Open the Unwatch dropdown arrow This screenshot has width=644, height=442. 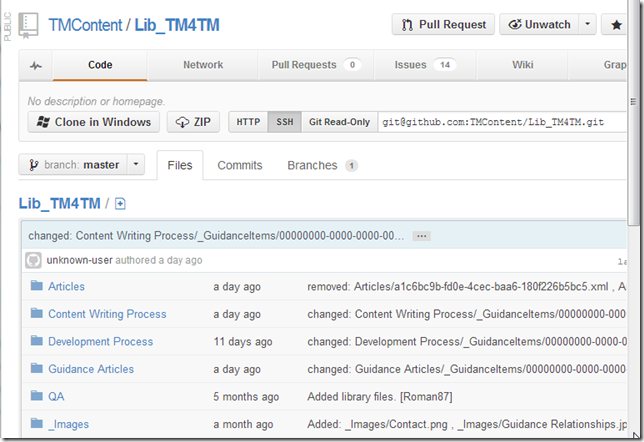[x=588, y=25]
